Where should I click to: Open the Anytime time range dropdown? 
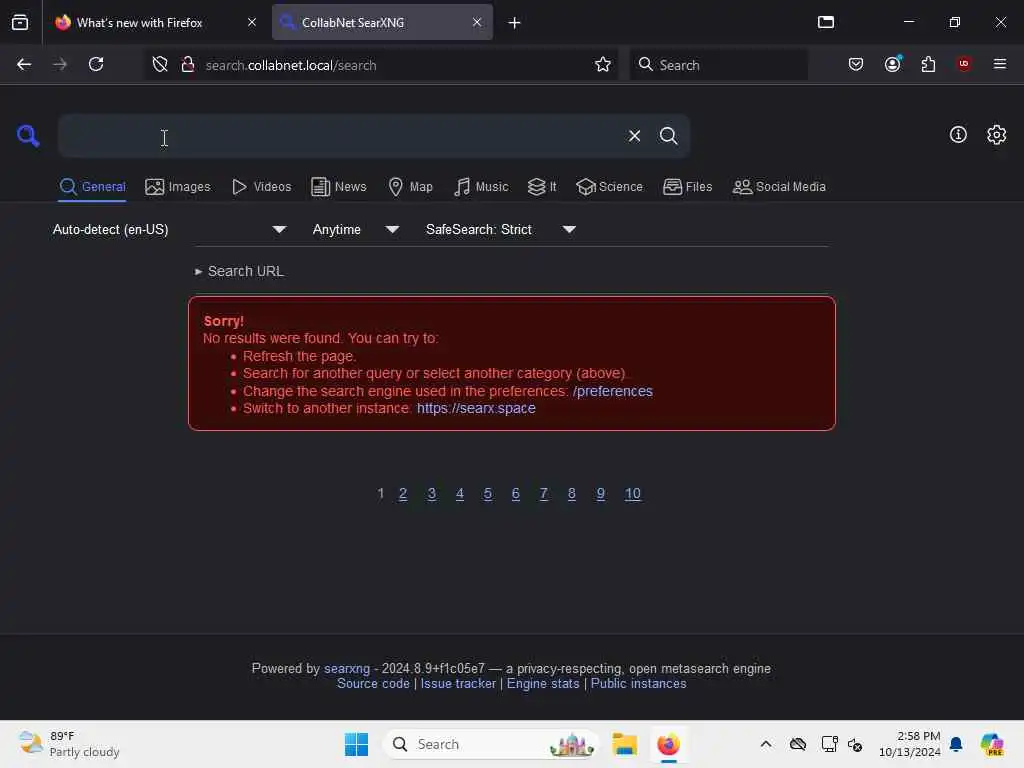(x=356, y=229)
